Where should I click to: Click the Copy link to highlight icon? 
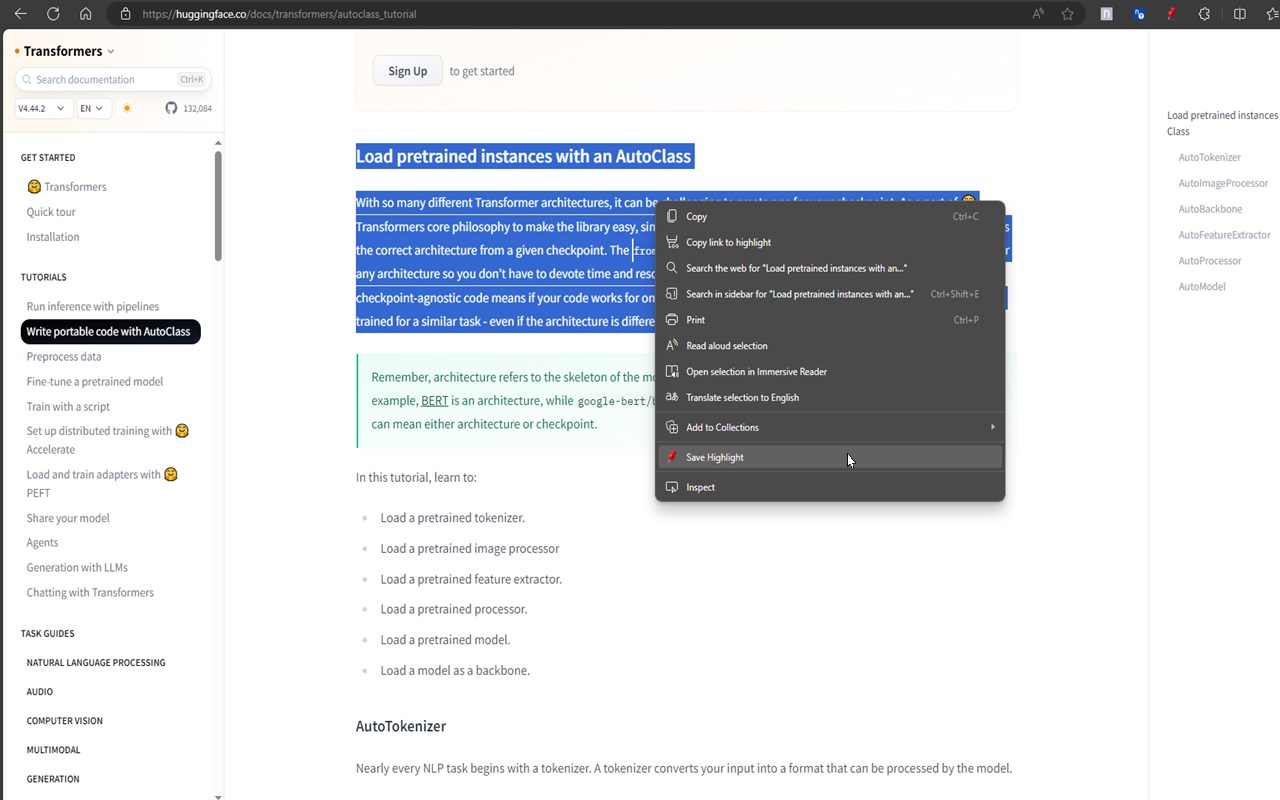coord(672,242)
